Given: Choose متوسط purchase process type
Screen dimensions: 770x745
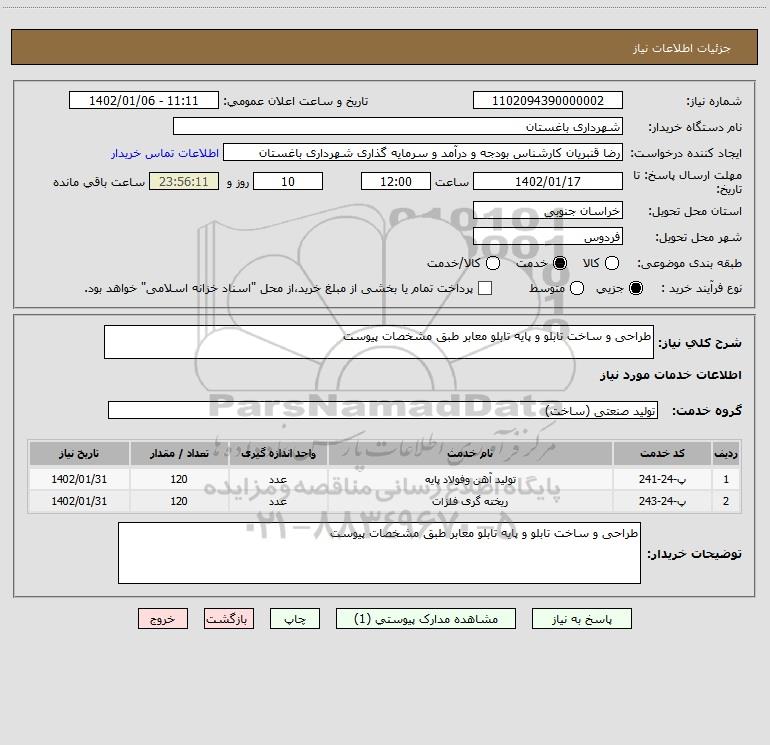Looking at the screenshot, I should (x=577, y=288).
